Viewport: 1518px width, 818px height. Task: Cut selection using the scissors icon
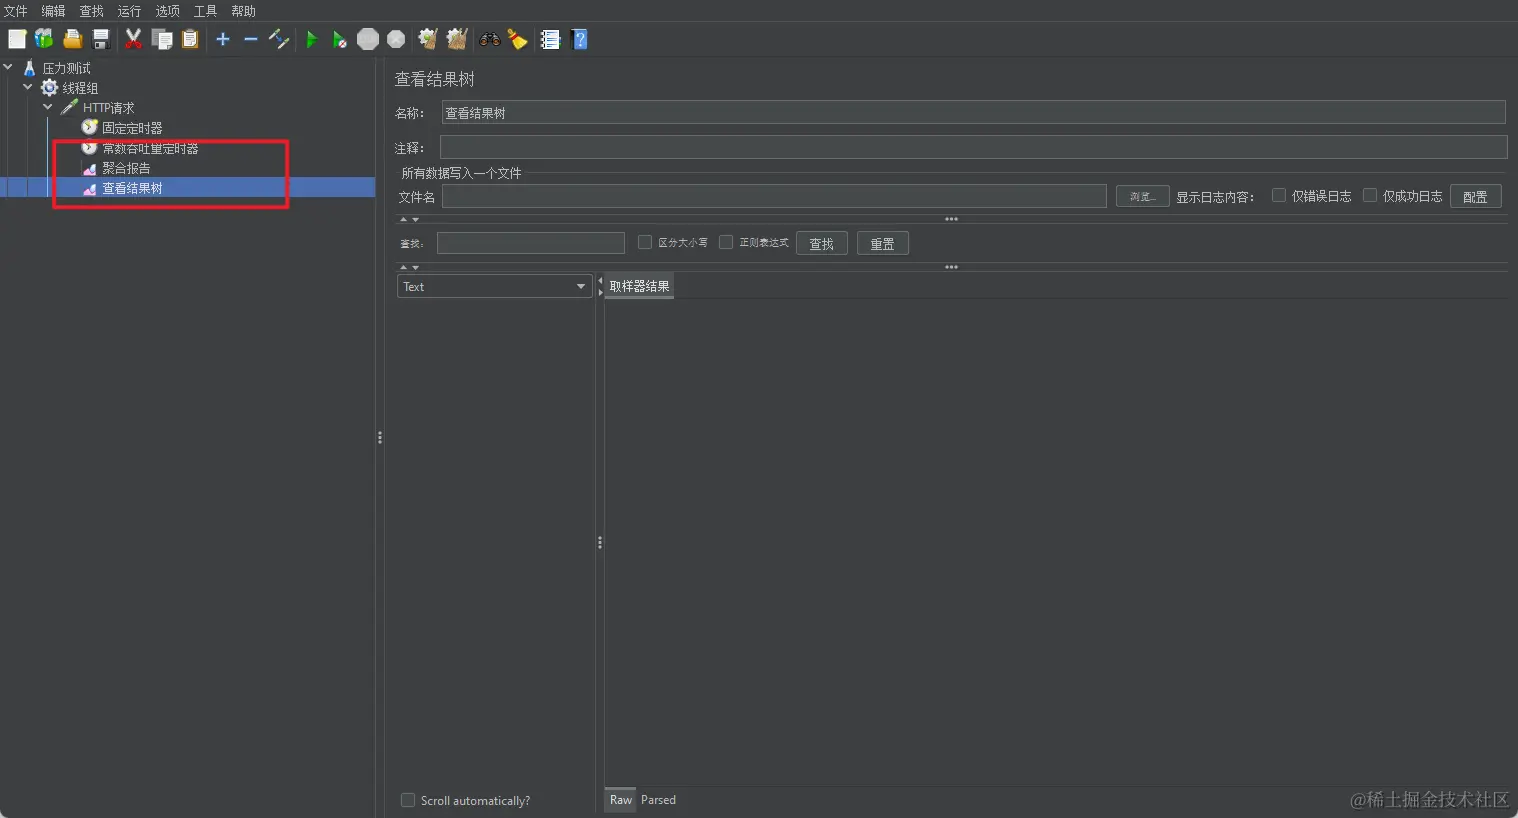[x=133, y=39]
